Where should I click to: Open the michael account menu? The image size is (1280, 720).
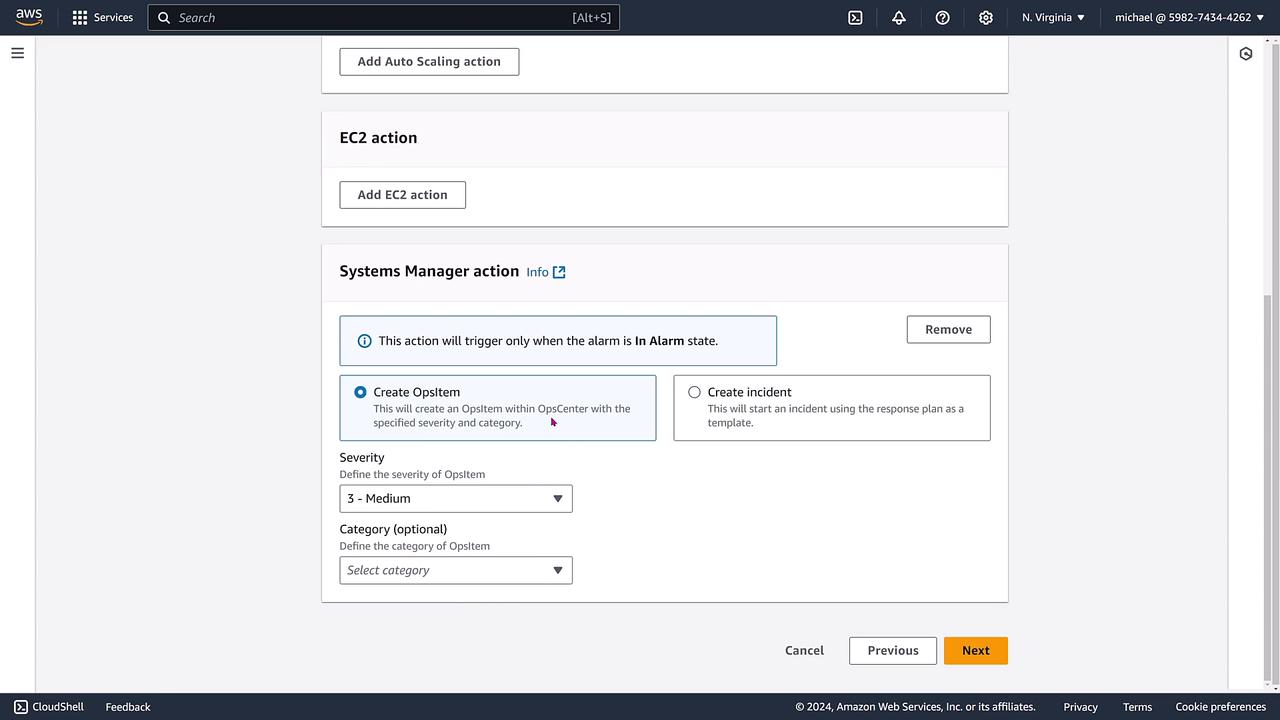(x=1189, y=18)
